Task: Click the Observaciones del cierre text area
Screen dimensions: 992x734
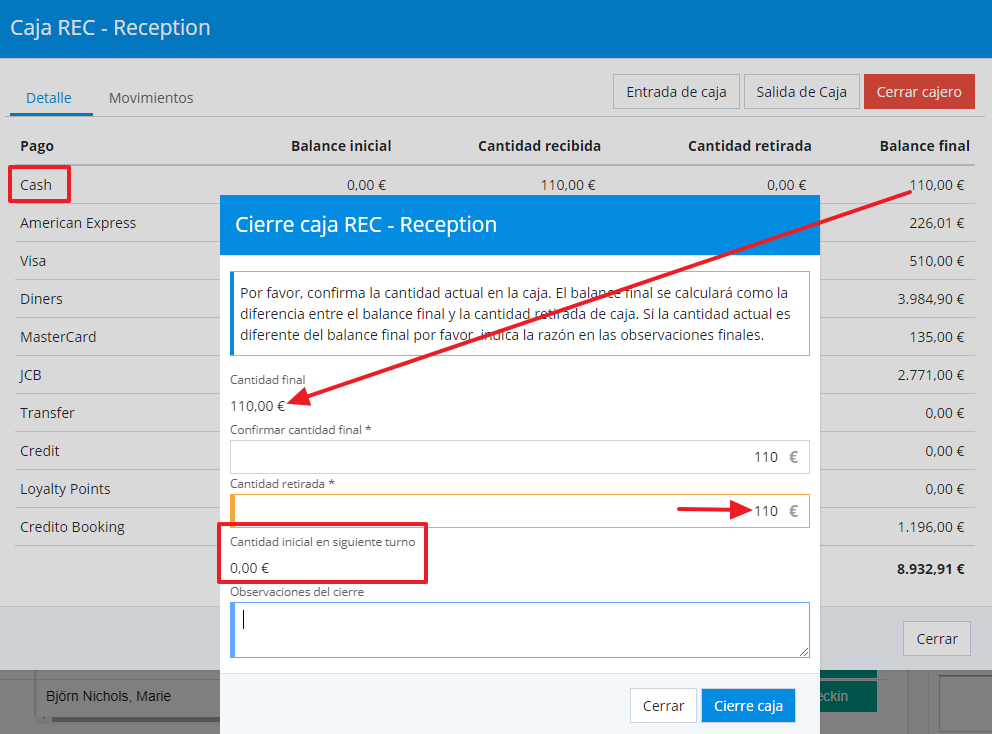Action: pyautogui.click(x=520, y=630)
